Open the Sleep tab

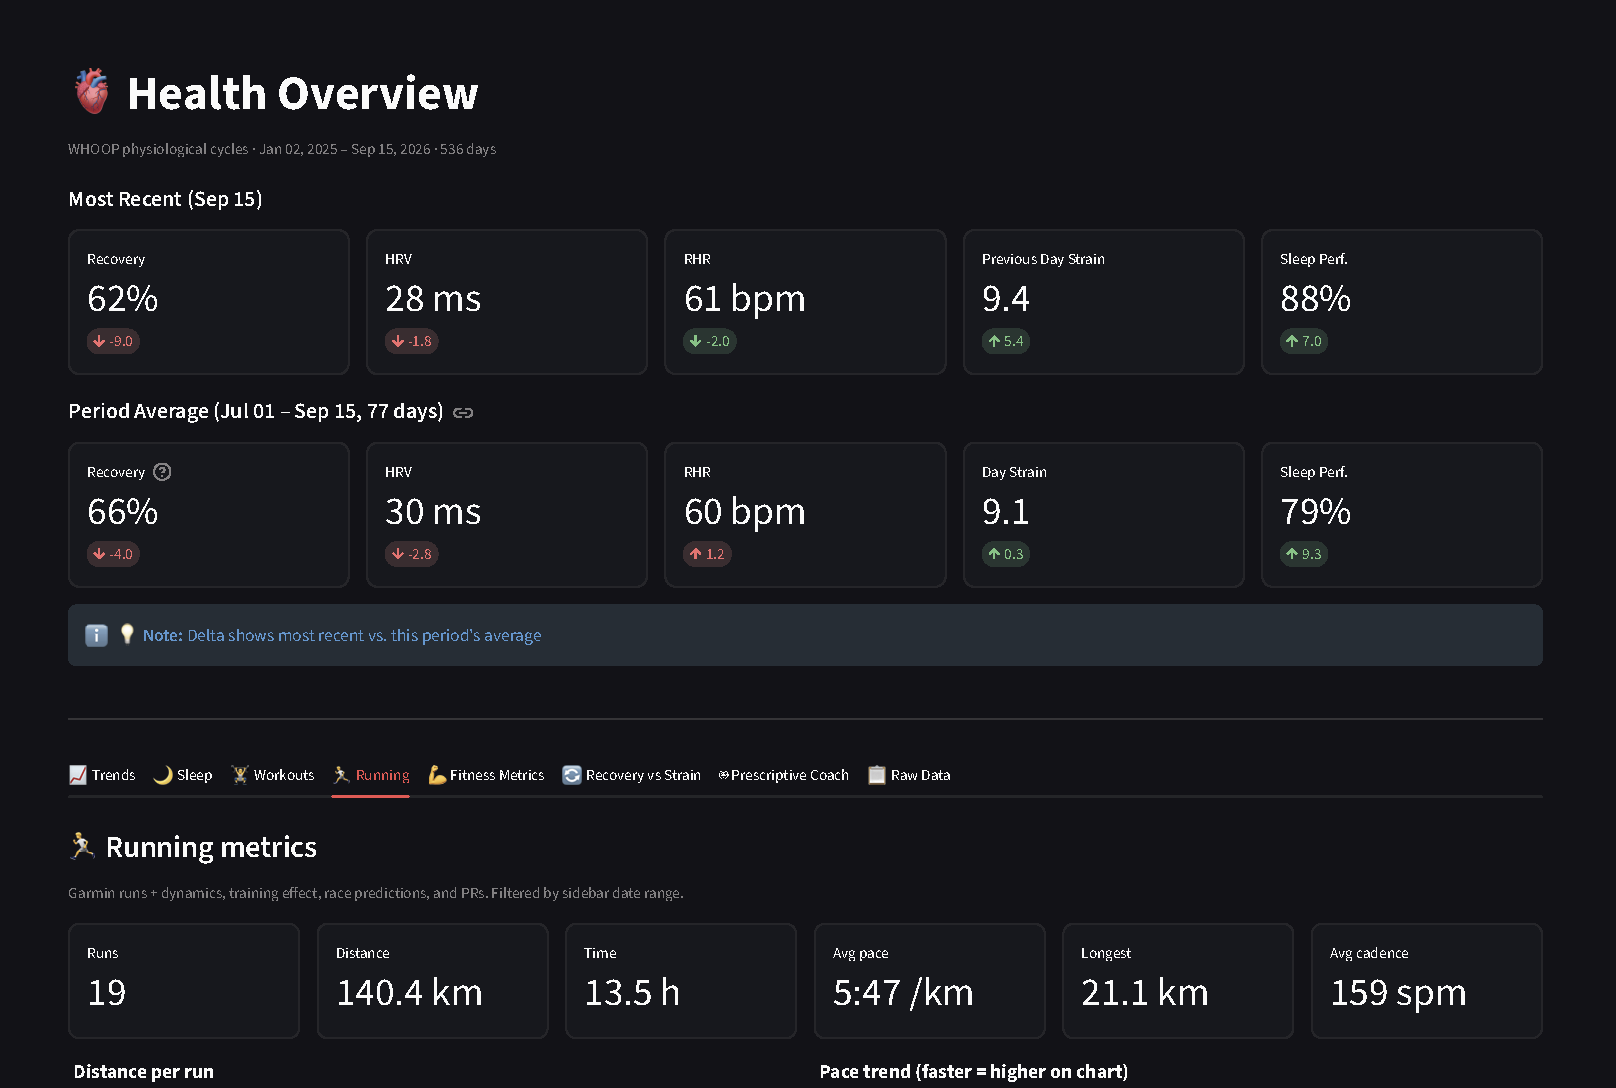pos(182,775)
